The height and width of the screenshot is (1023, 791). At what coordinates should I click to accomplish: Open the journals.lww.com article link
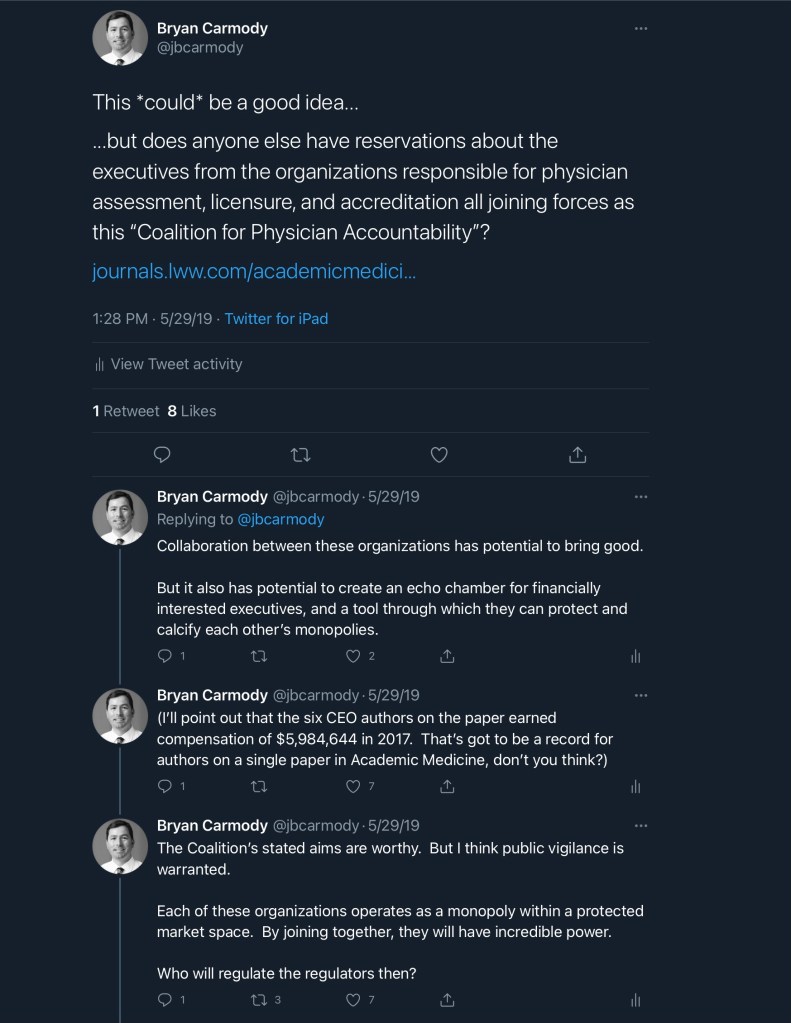point(254,271)
